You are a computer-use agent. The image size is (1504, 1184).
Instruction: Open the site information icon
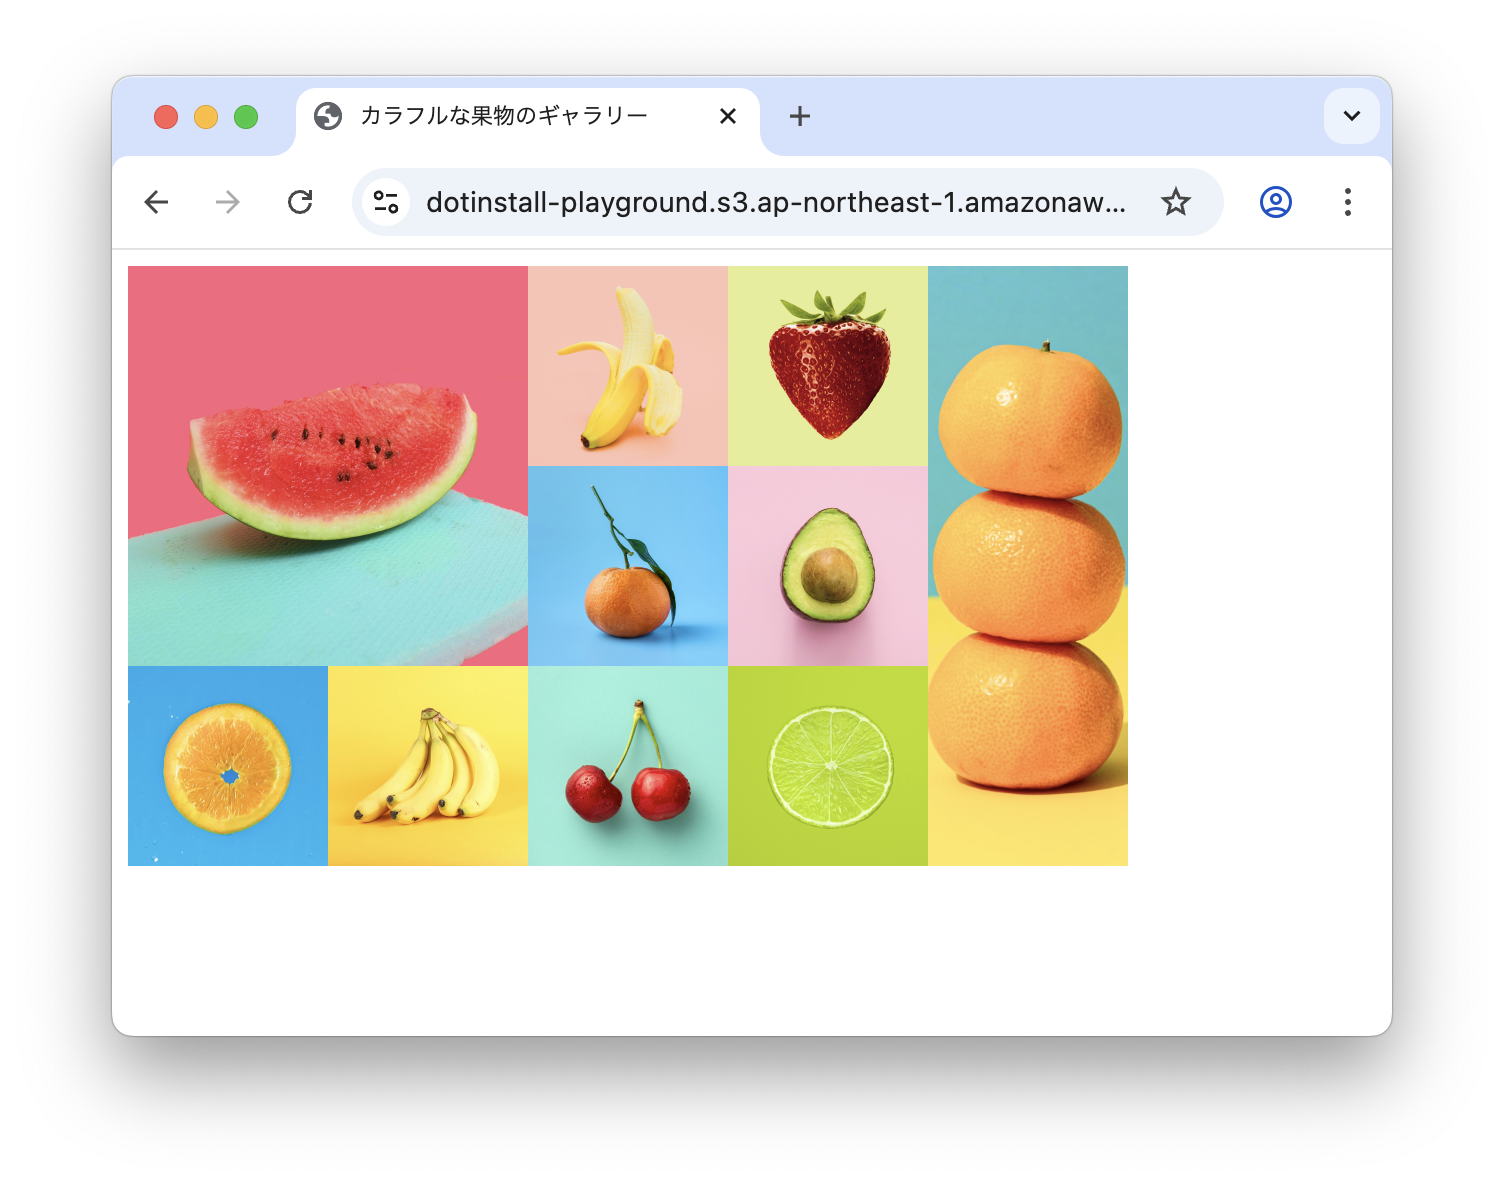[x=386, y=202]
